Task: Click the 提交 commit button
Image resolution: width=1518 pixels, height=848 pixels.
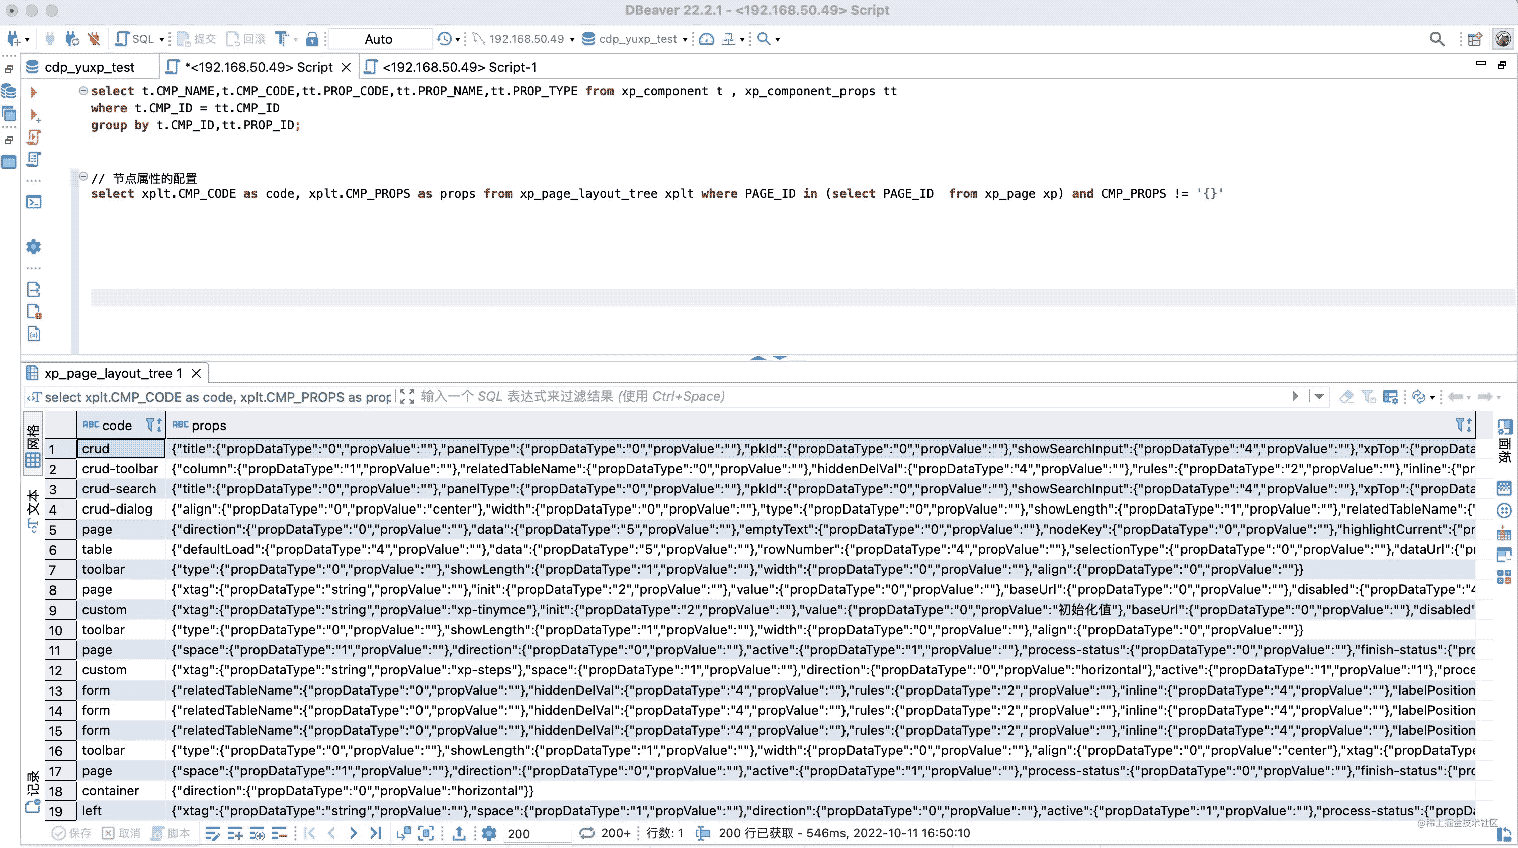Action: point(195,39)
